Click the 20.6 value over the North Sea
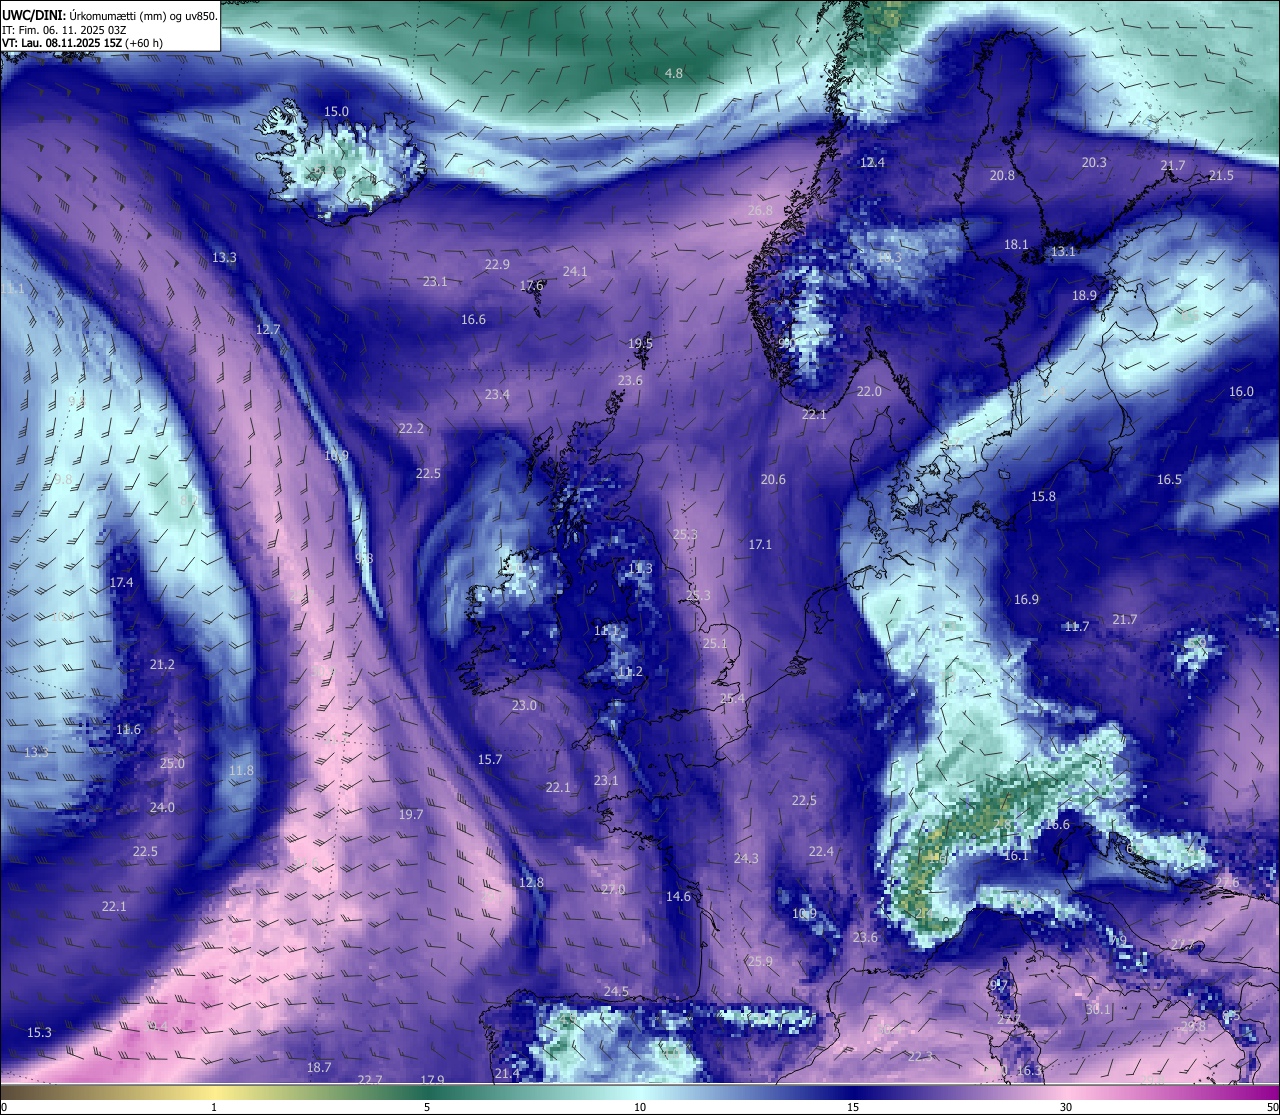 (x=773, y=479)
